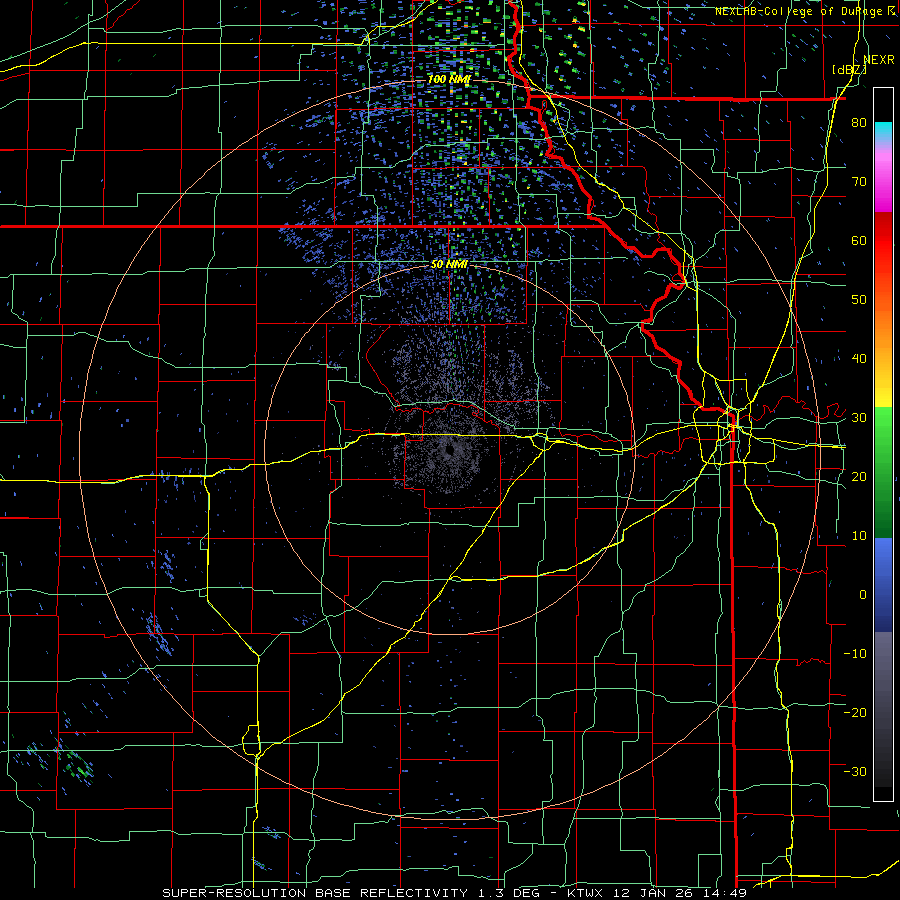
Task: Click the 70 value on the dBZ scale
Action: pos(859,182)
